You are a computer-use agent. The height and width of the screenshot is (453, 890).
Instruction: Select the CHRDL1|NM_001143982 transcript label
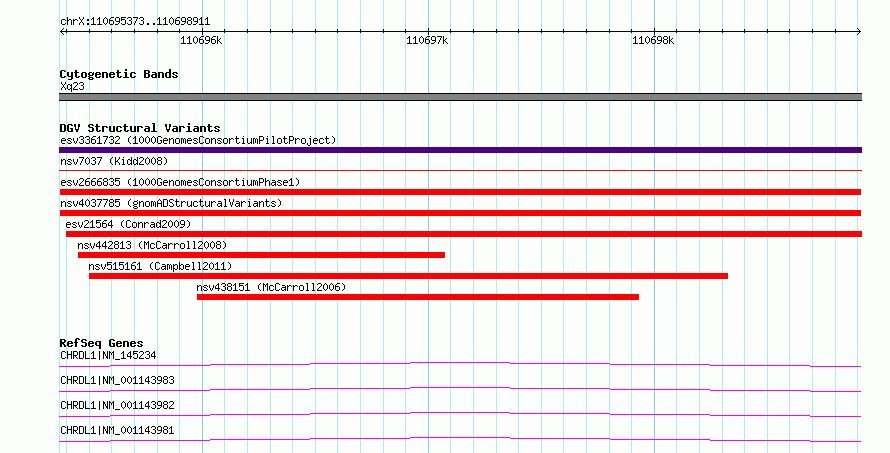(x=117, y=405)
